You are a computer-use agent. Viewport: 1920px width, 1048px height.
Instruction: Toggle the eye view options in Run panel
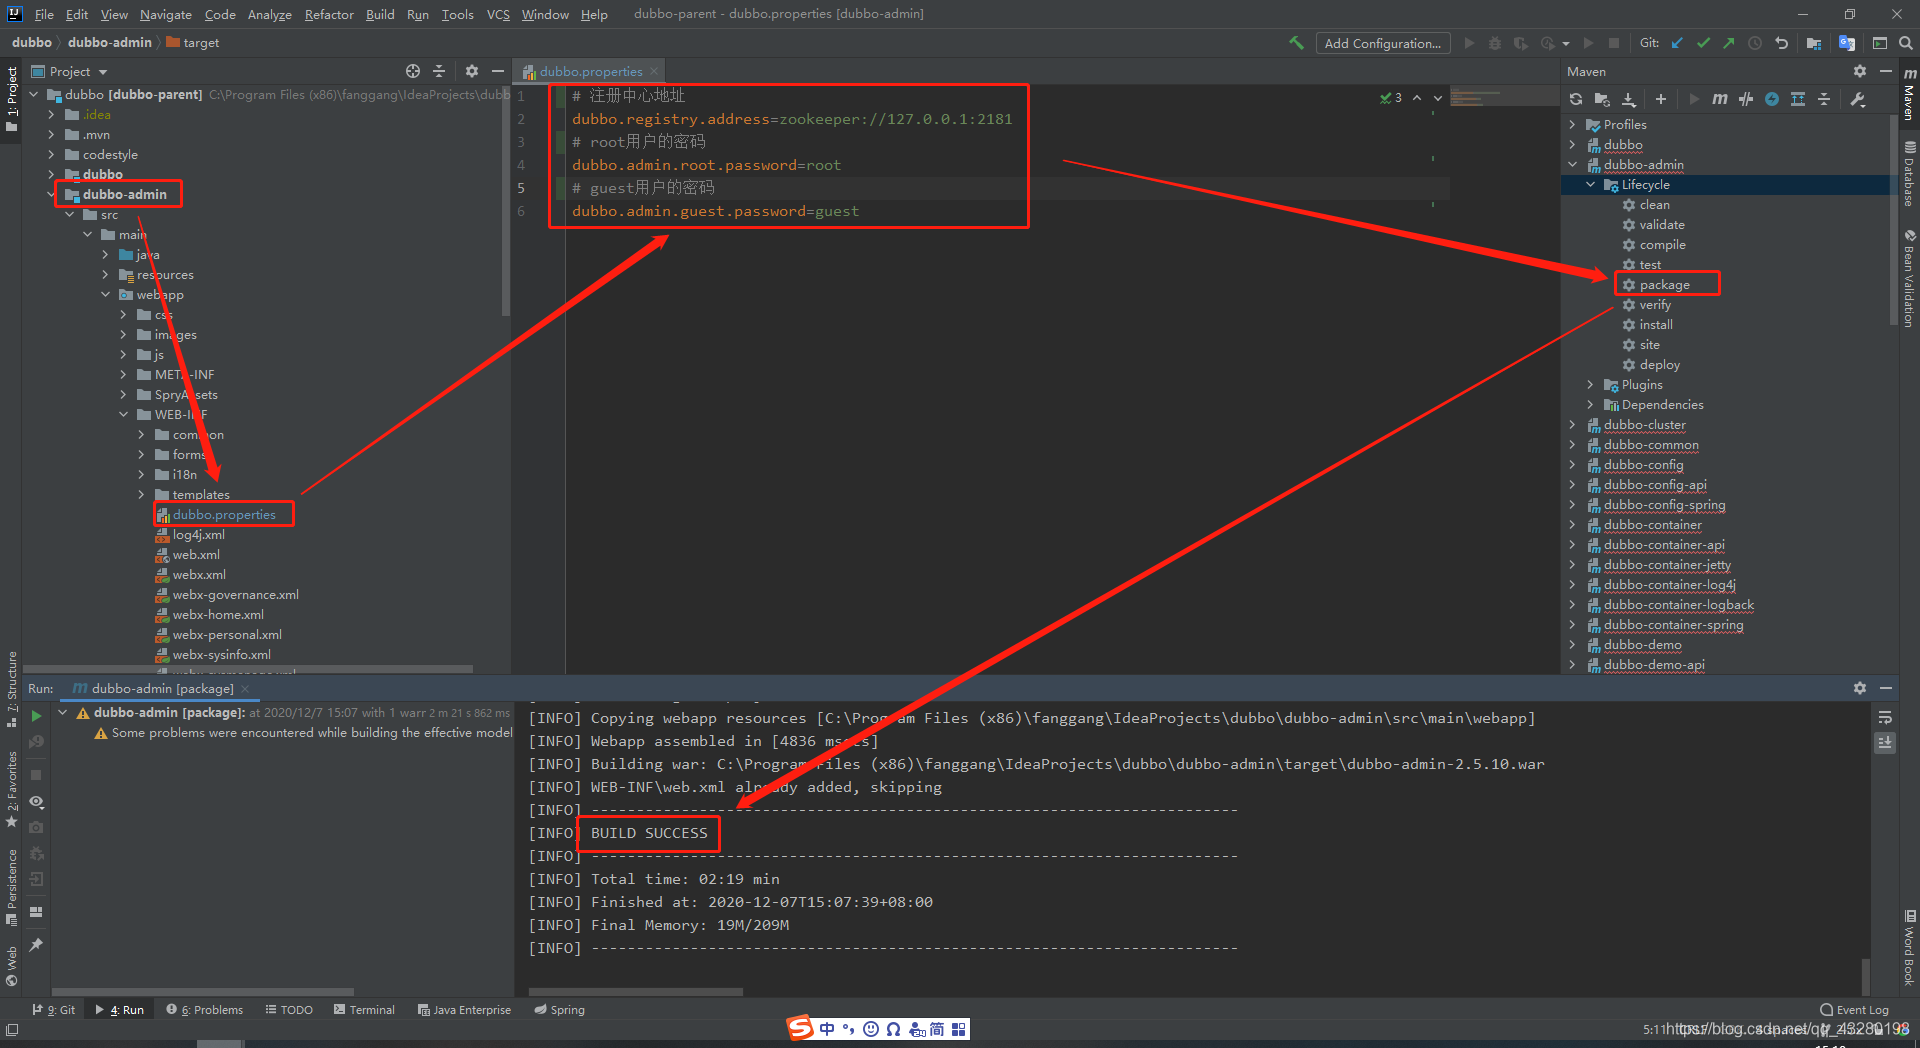[x=36, y=802]
